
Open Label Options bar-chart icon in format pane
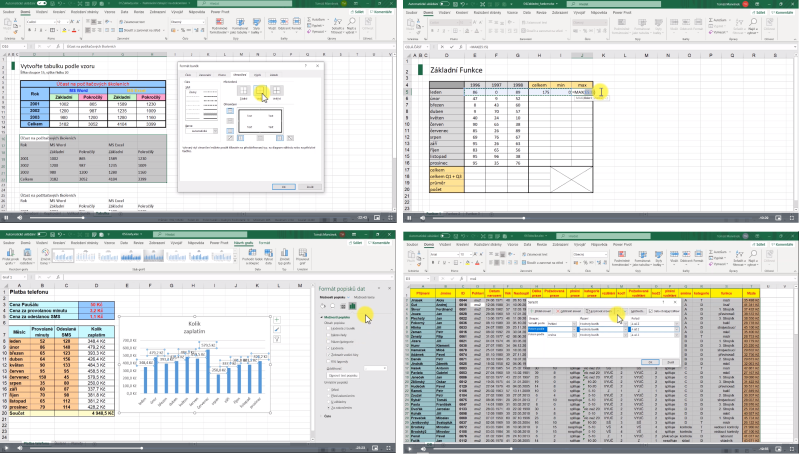(x=353, y=306)
